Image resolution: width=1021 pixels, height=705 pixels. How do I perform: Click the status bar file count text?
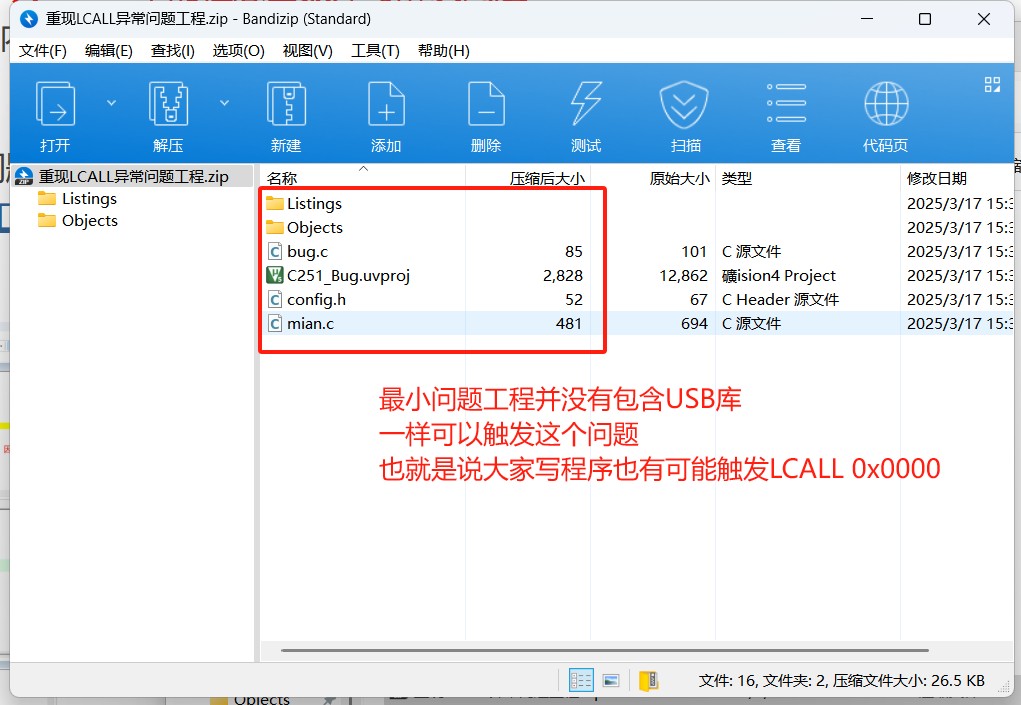(841, 681)
